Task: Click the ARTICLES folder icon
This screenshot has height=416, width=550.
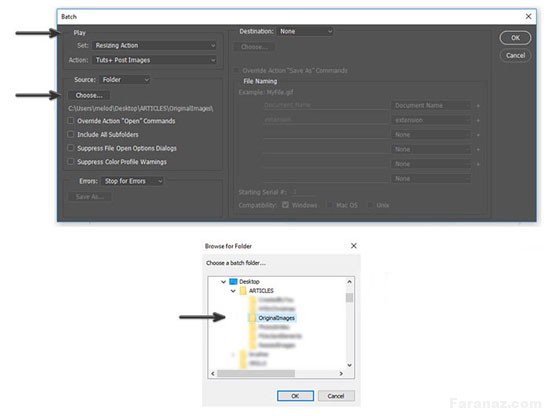Action: (x=243, y=291)
